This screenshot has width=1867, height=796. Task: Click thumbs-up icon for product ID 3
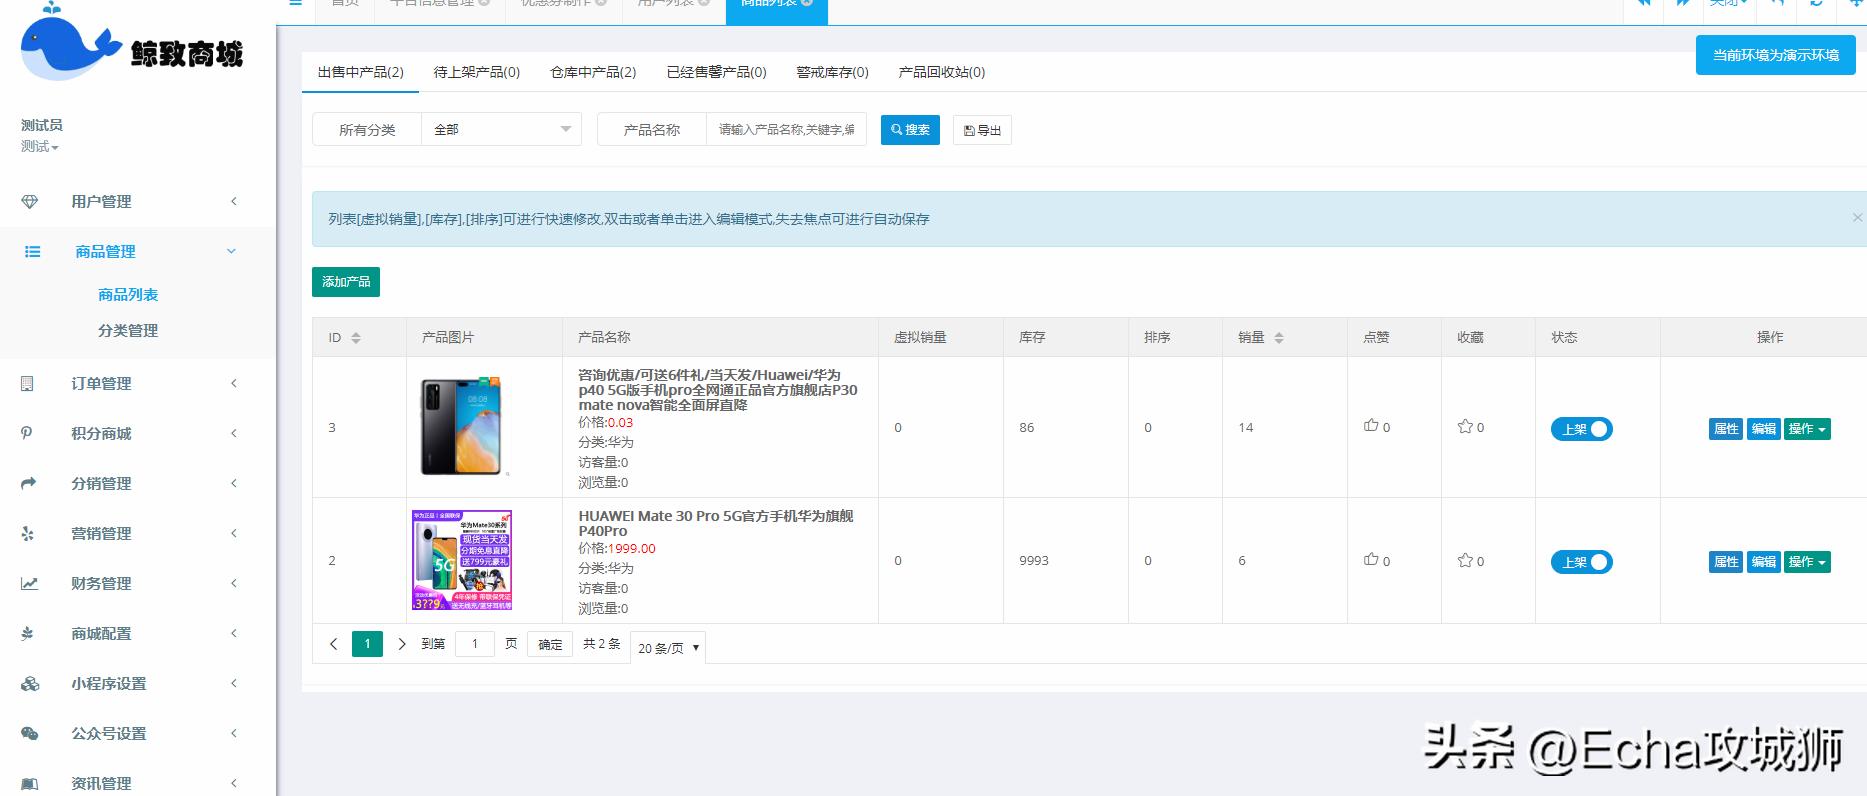tap(1371, 426)
